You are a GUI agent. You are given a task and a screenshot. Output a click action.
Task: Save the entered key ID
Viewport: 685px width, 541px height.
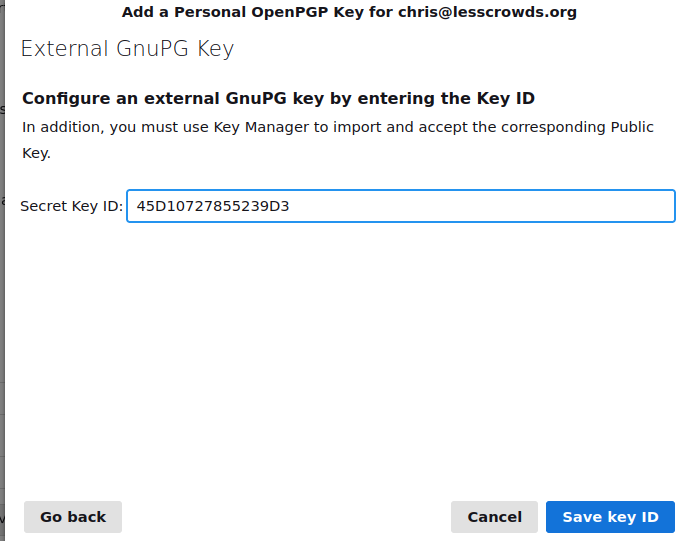(x=610, y=517)
